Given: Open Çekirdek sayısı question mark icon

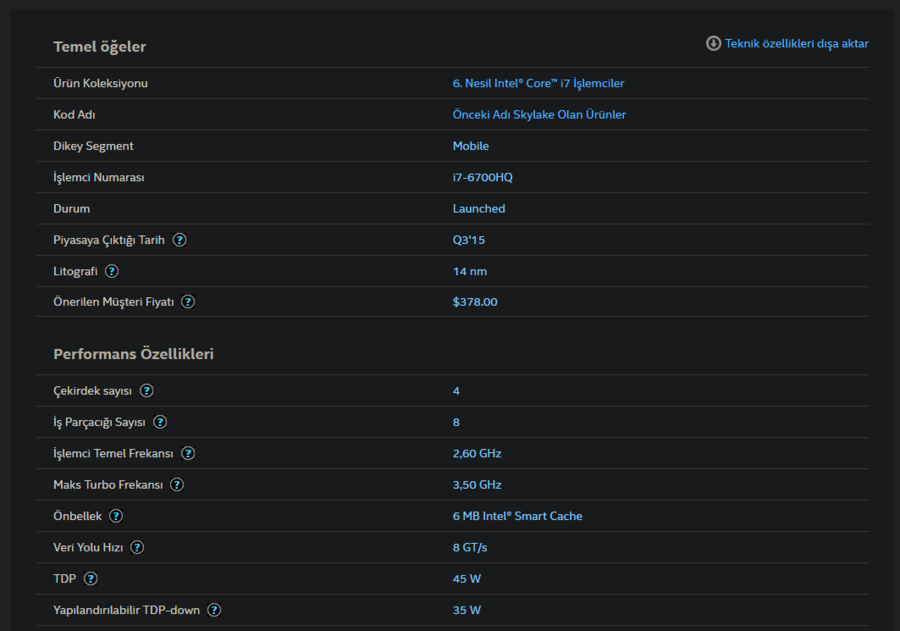Looking at the screenshot, I should pos(147,391).
